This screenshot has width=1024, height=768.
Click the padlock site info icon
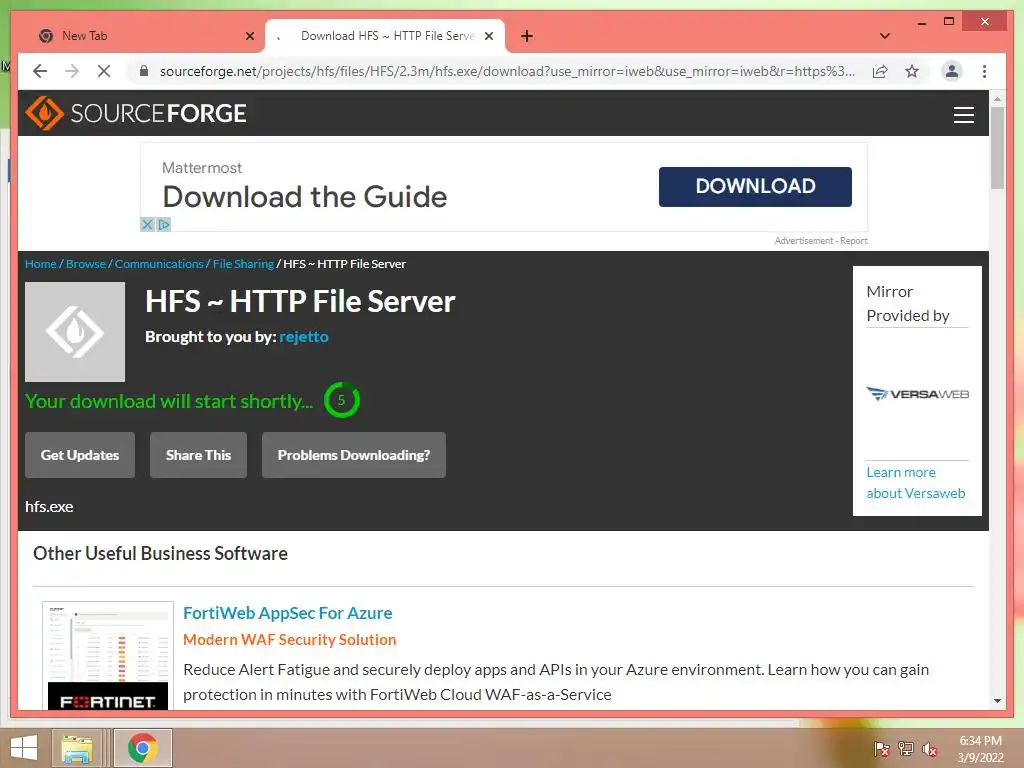[144, 71]
